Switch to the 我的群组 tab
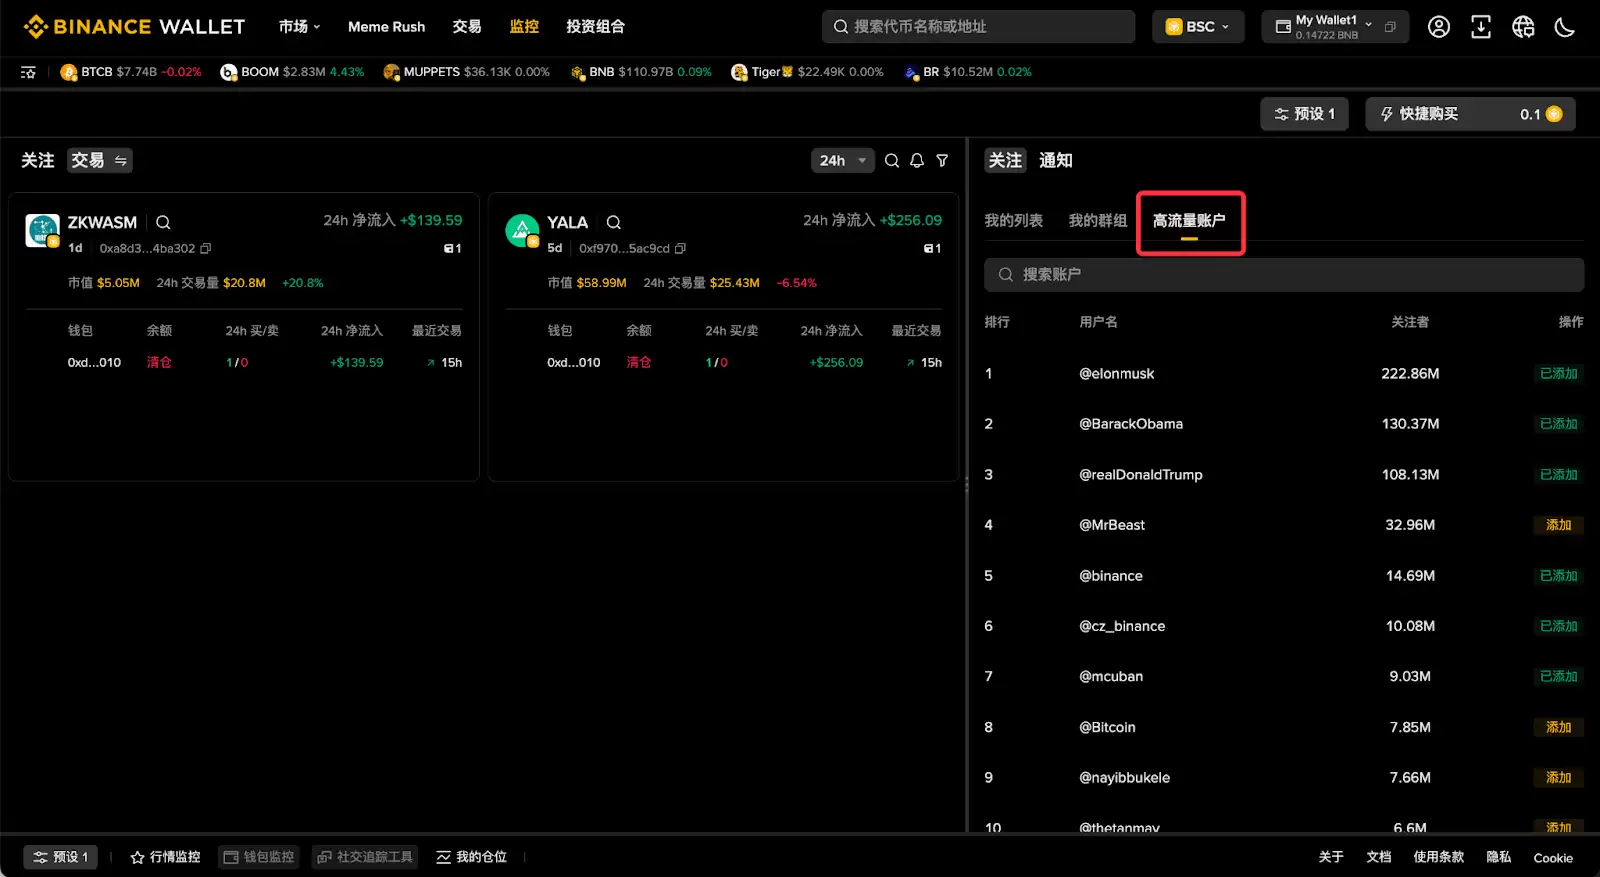This screenshot has width=1600, height=877. (x=1097, y=221)
